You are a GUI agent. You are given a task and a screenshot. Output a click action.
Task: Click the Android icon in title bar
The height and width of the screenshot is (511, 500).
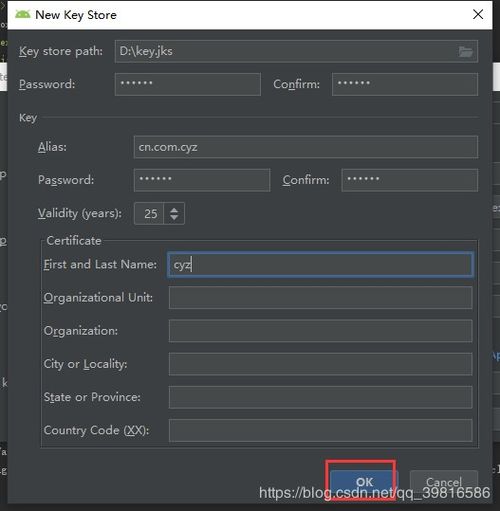pos(22,15)
